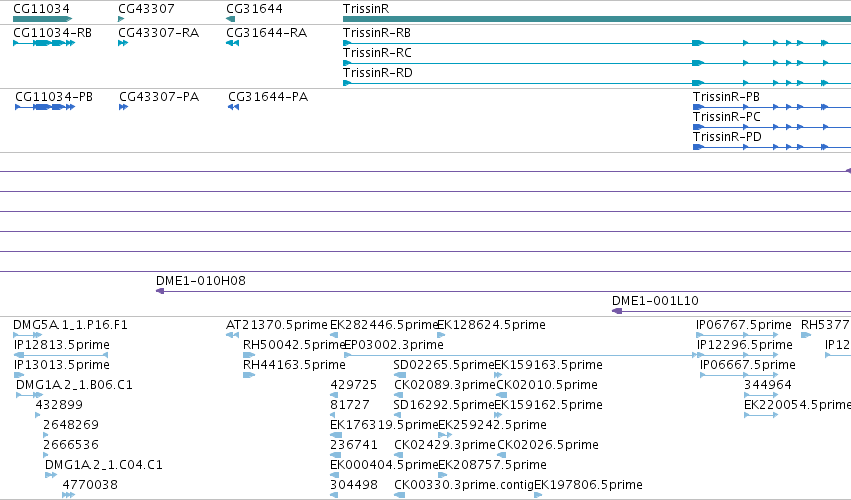
Task: Select the CG31644 gene label
Action: (255, 9)
